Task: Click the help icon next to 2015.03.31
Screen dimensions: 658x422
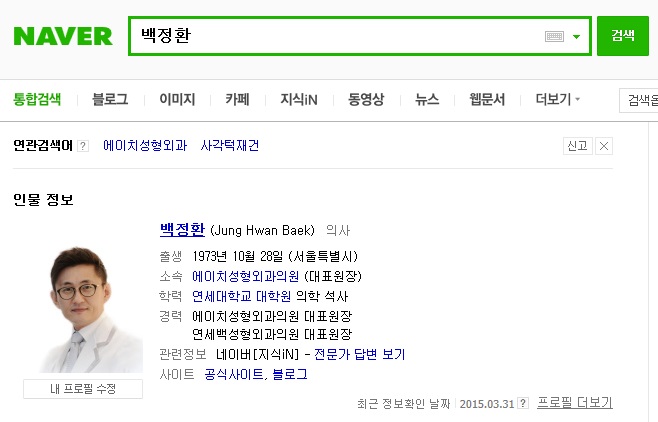Action: click(525, 404)
